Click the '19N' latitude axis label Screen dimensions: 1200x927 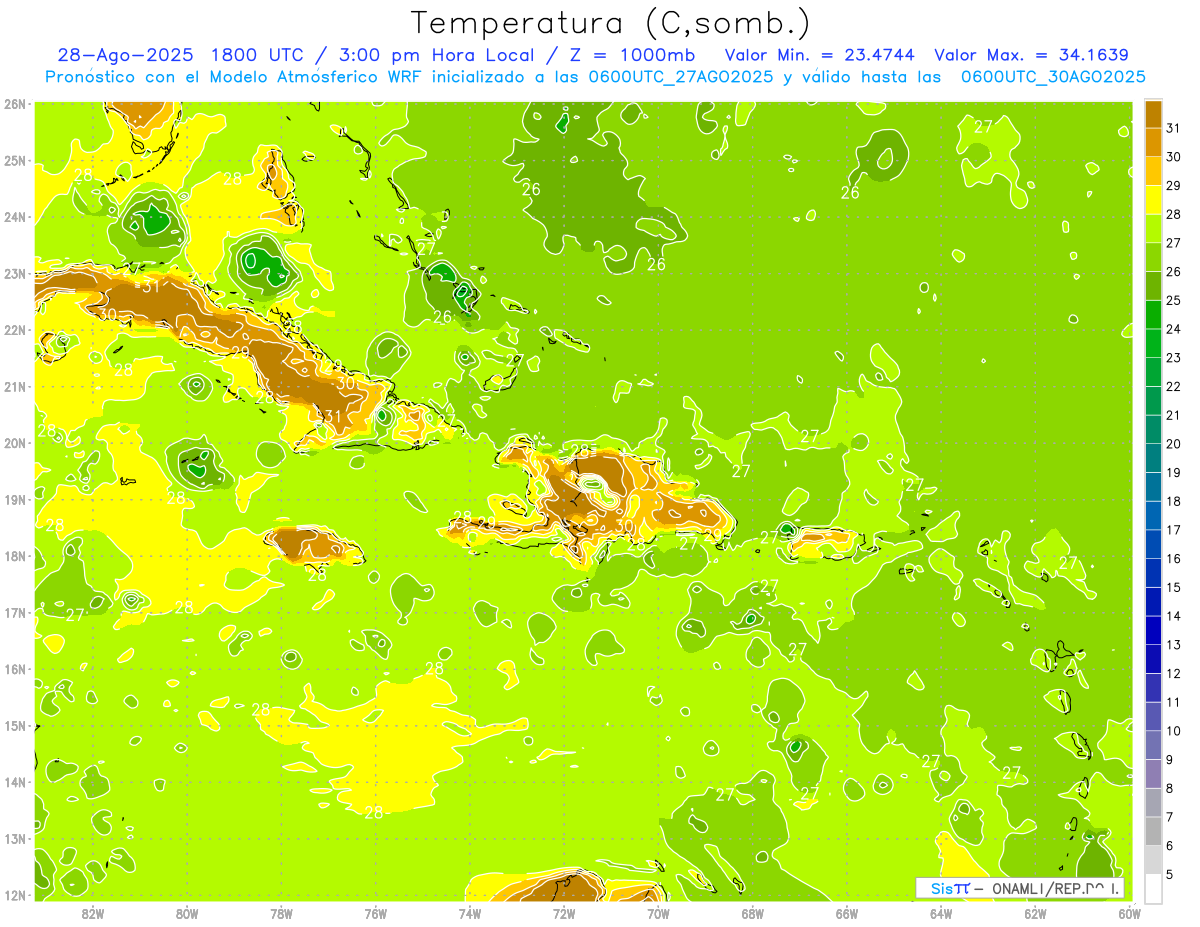15,499
